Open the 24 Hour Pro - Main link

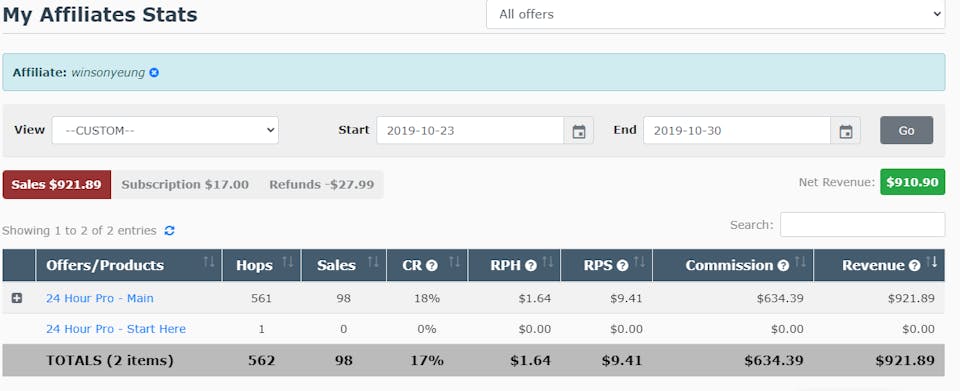pos(100,299)
